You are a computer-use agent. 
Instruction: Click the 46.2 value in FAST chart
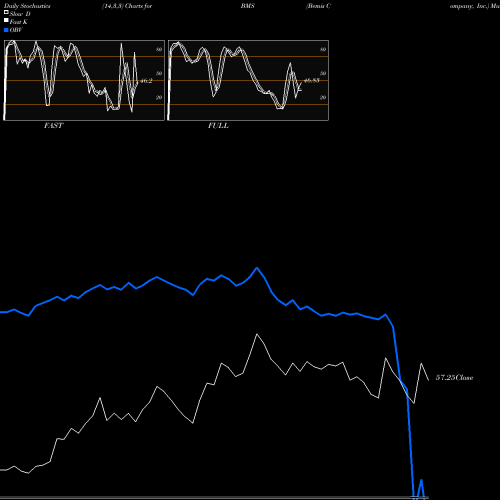(146, 81)
